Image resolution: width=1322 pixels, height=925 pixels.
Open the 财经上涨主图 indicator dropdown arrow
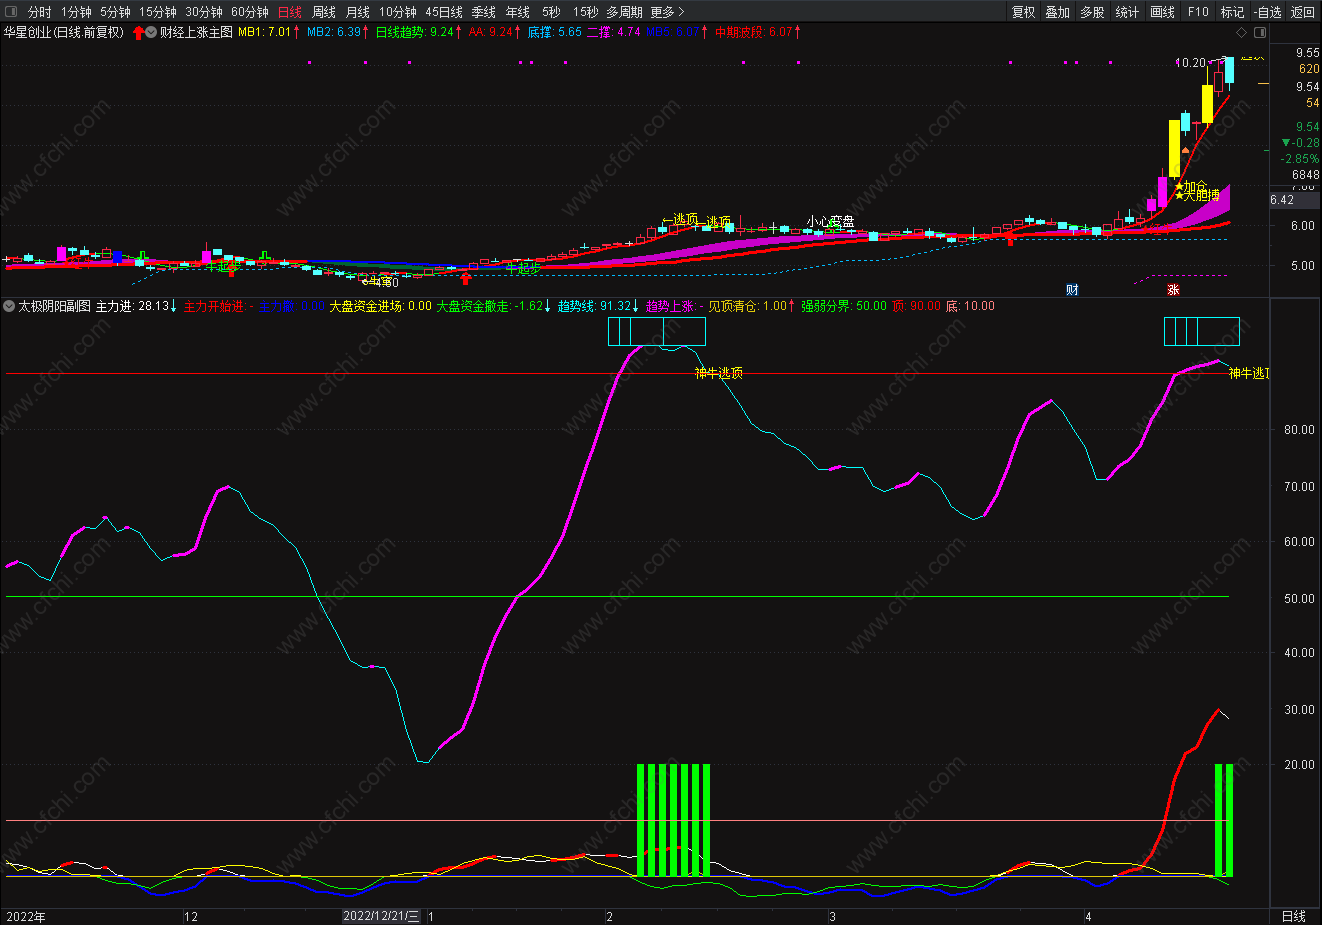pos(151,32)
